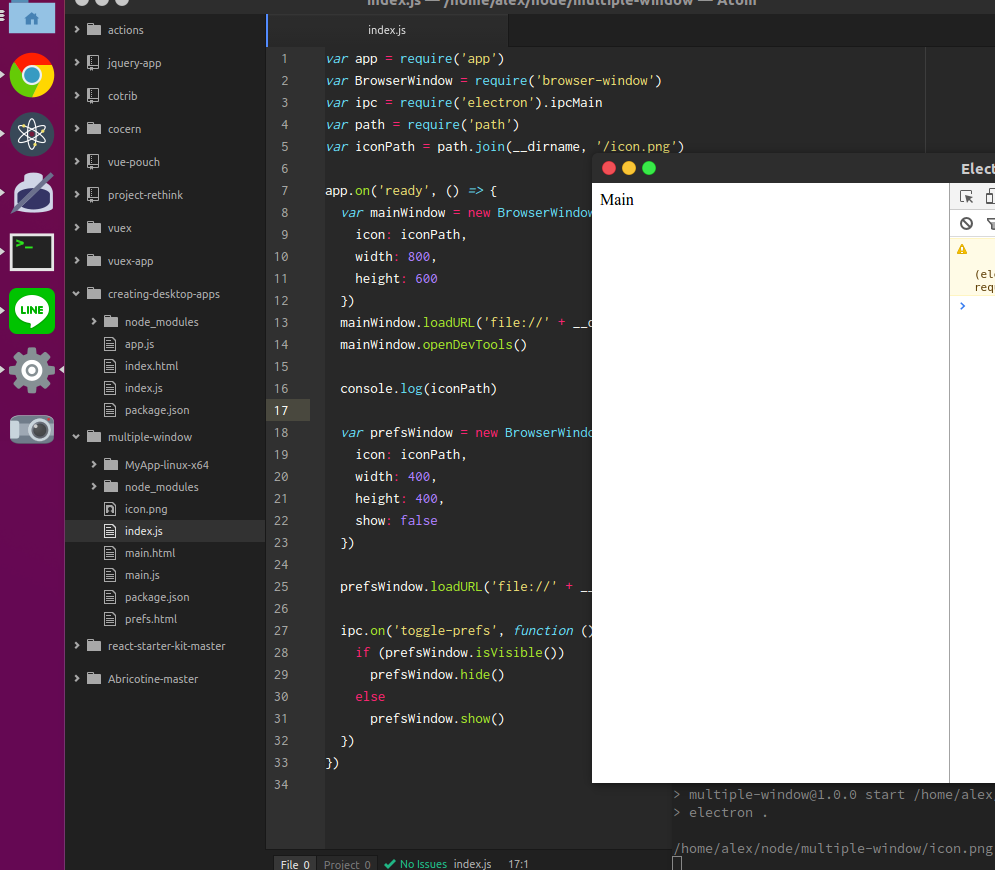
Task: Open main.html in the tree
Action: coord(150,553)
